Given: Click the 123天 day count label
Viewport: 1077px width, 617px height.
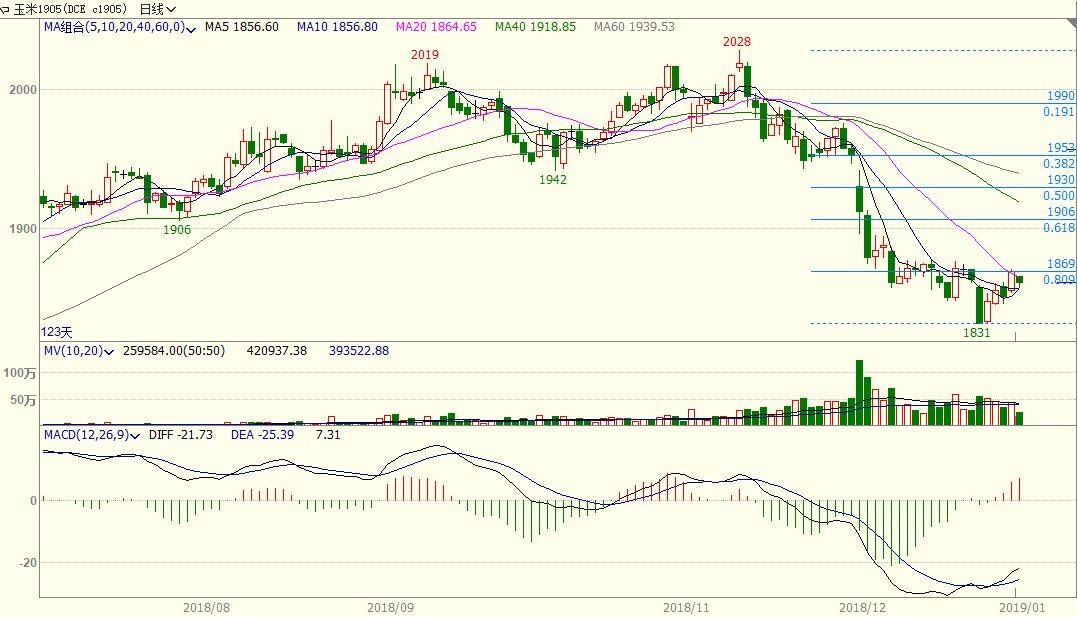Looking at the screenshot, I should pyautogui.click(x=57, y=331).
